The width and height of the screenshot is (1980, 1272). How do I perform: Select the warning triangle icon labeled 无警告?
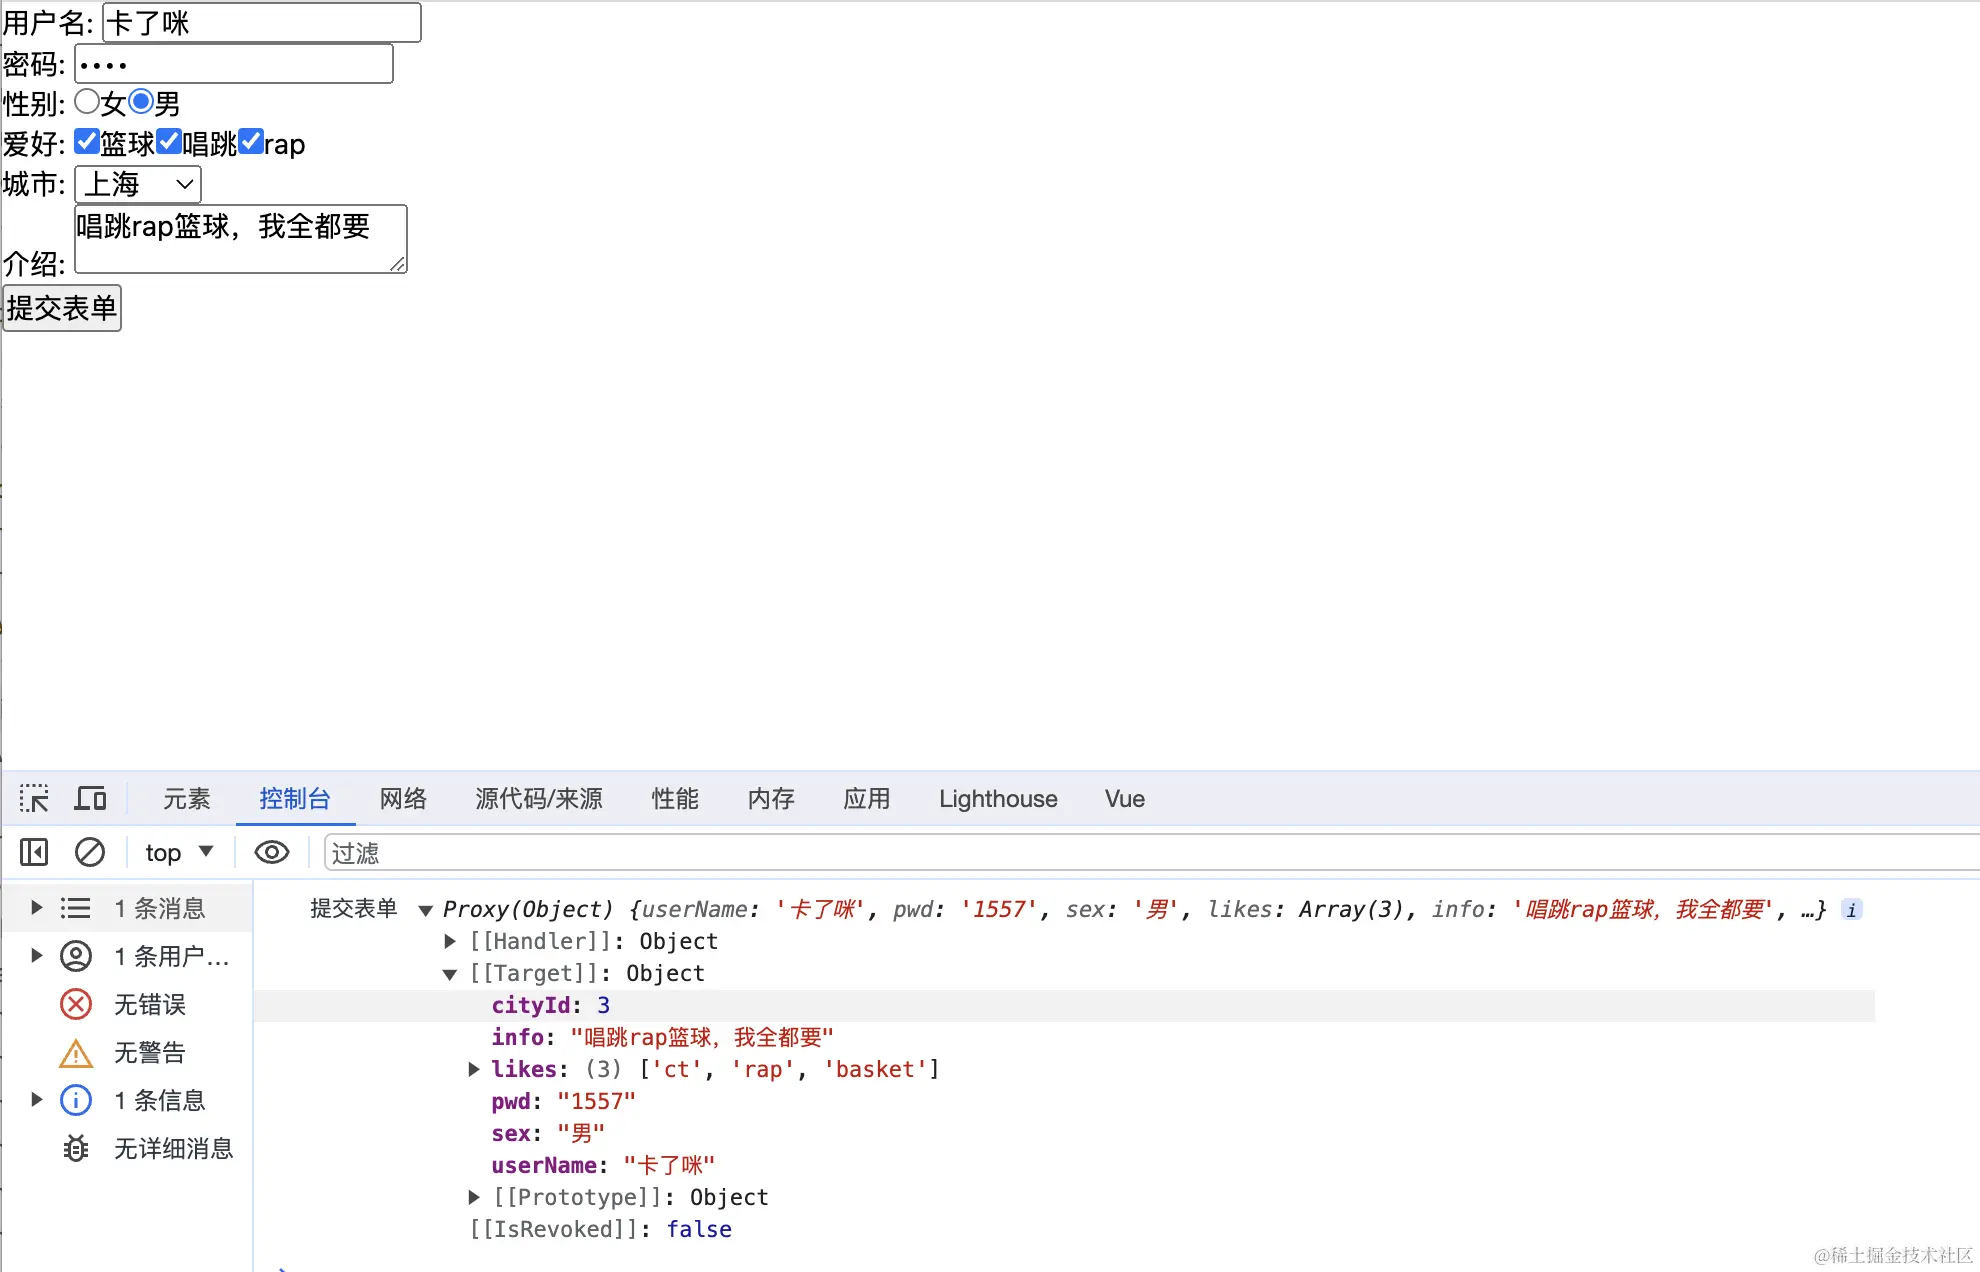coord(76,1052)
